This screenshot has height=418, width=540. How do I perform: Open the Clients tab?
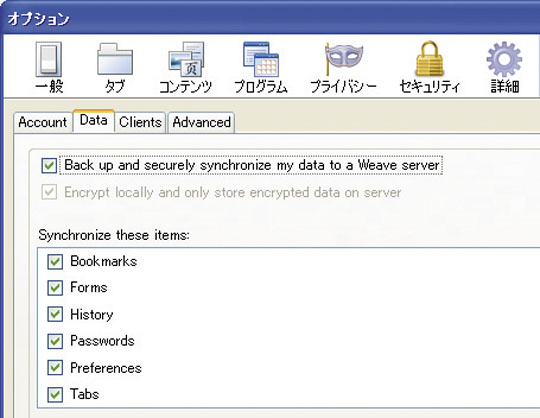point(140,122)
